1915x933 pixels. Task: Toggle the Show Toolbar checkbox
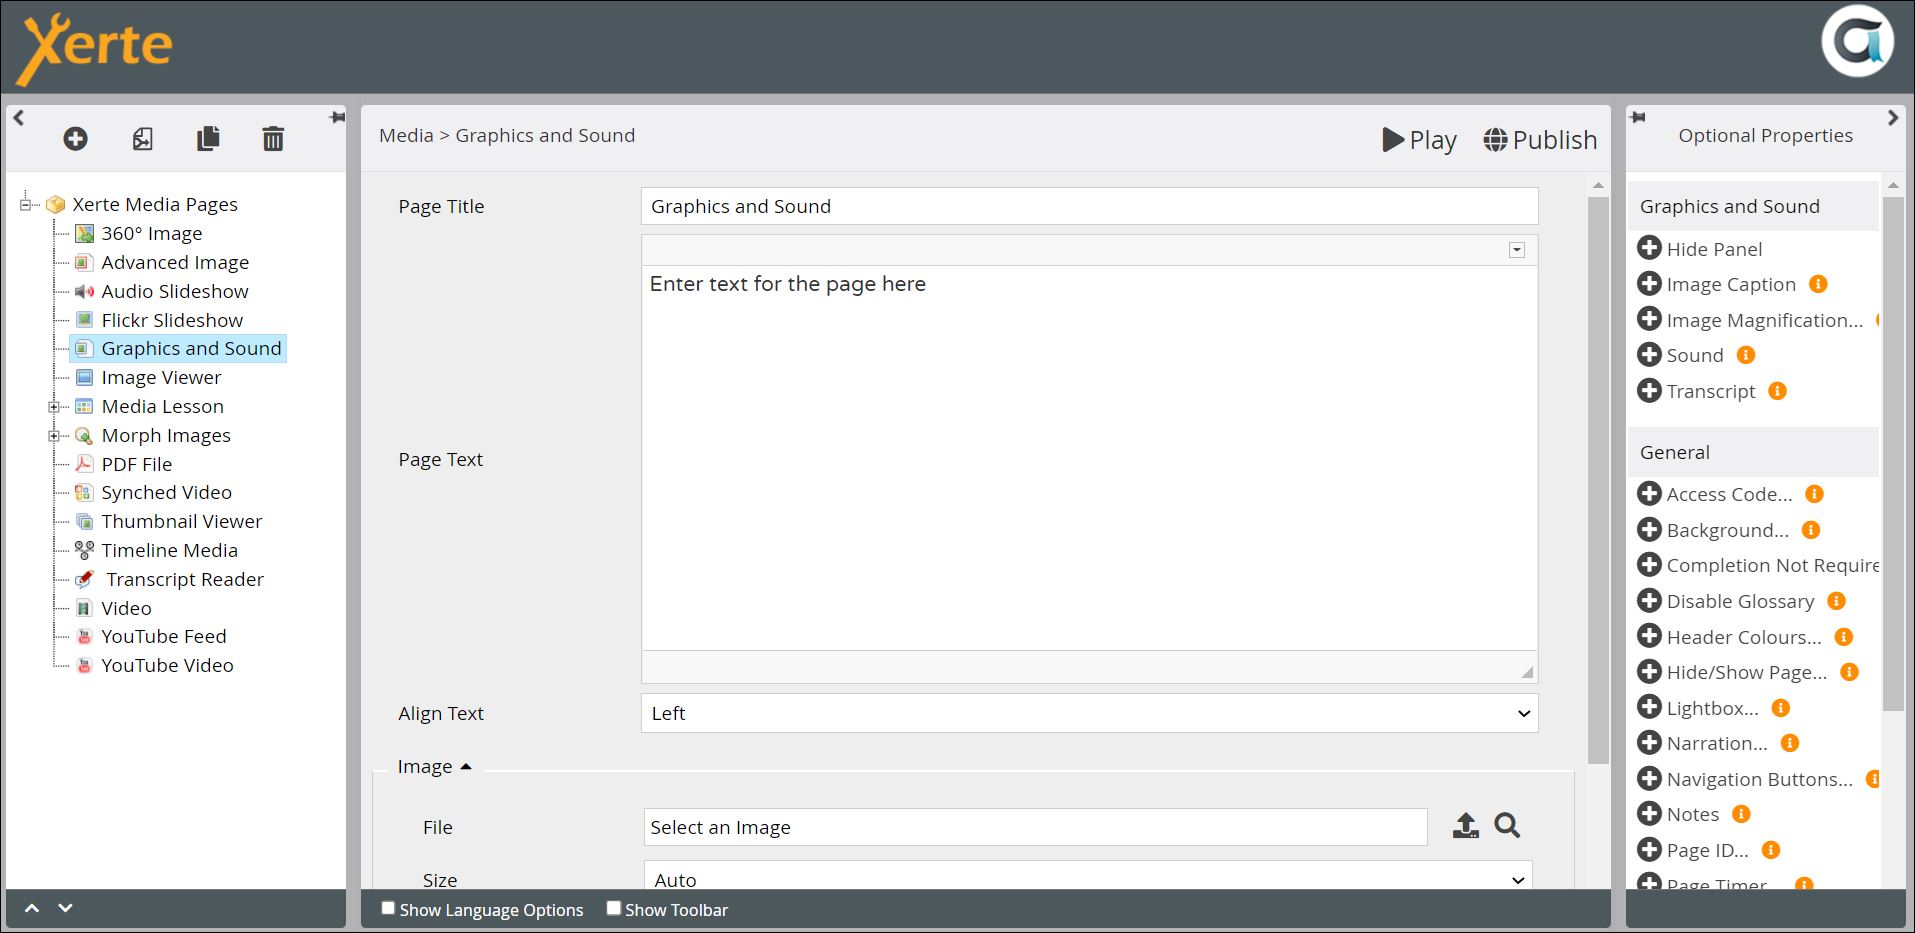point(614,908)
